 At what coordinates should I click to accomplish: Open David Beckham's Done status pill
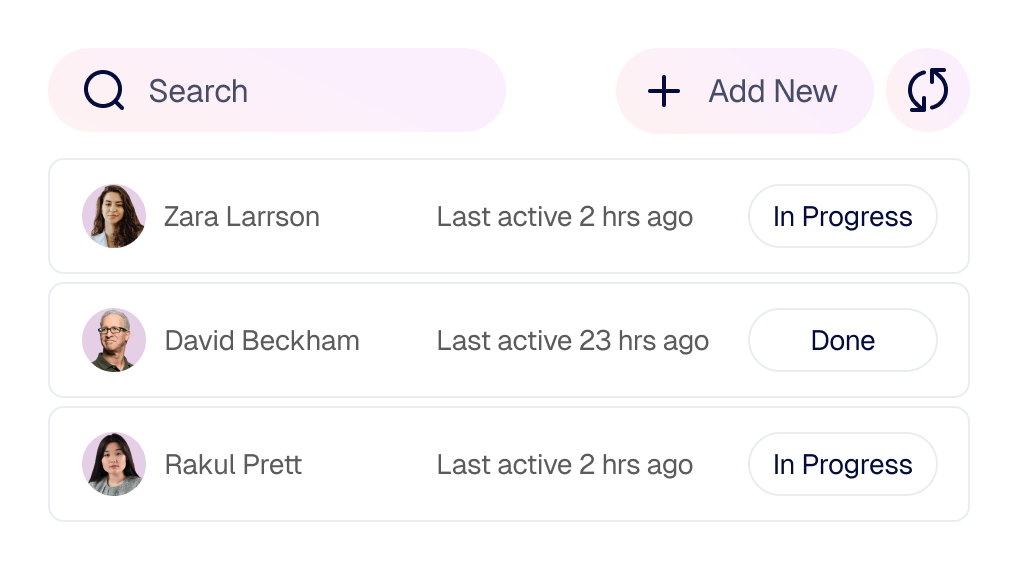pyautogui.click(x=842, y=340)
